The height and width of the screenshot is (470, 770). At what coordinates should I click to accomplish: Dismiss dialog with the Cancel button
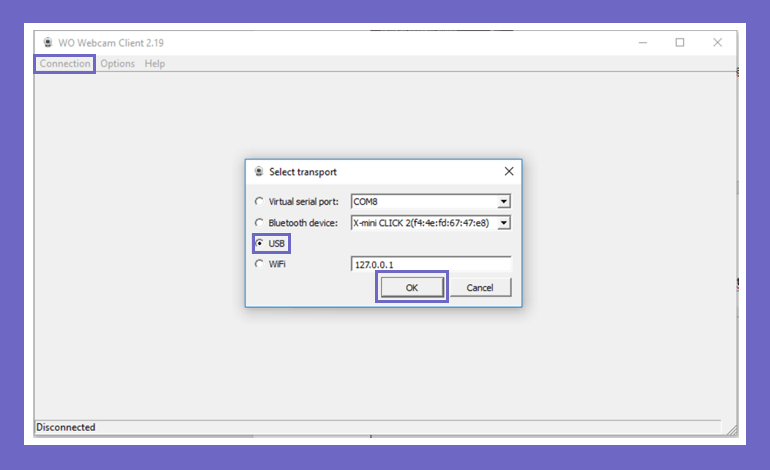pyautogui.click(x=480, y=287)
